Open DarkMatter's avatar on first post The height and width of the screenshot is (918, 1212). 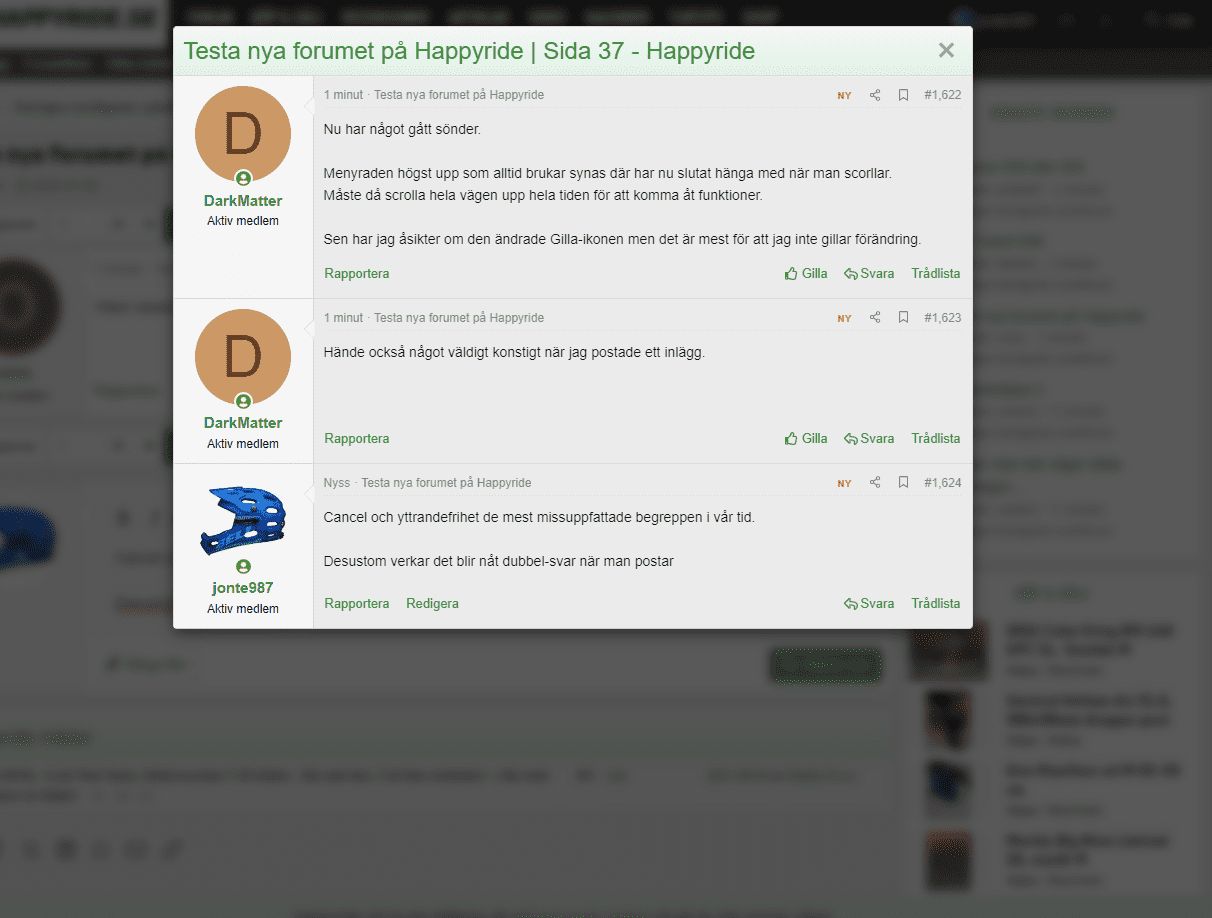click(243, 134)
